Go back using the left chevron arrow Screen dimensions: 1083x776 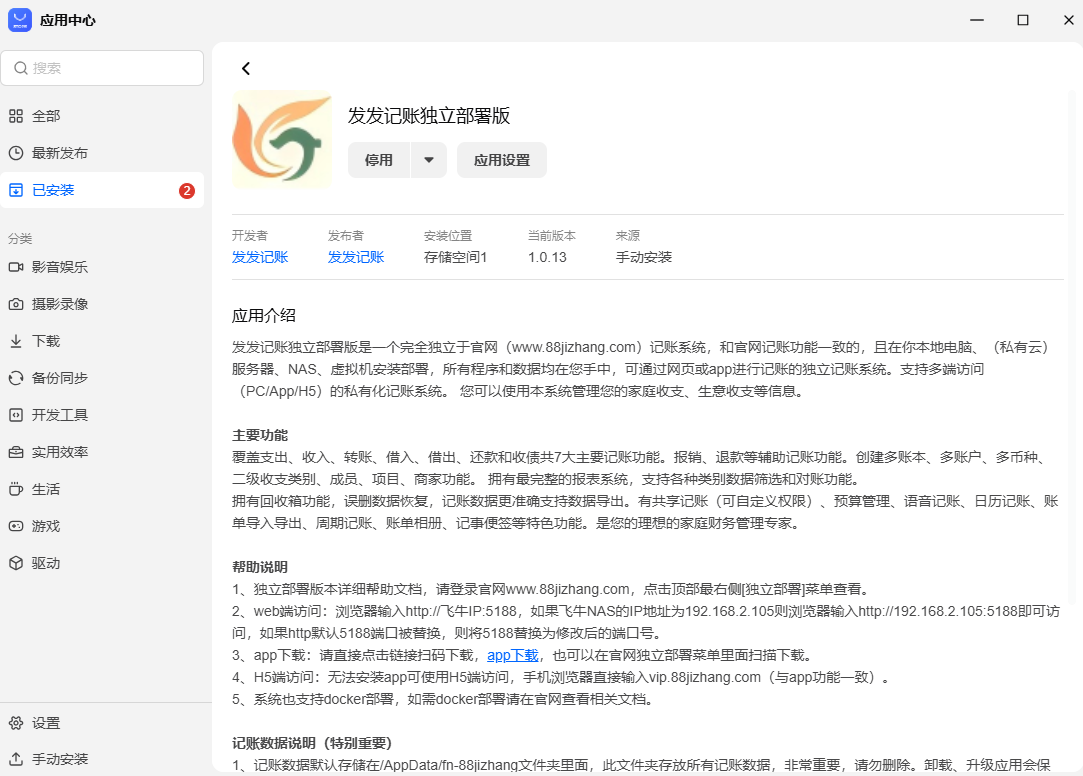[246, 68]
